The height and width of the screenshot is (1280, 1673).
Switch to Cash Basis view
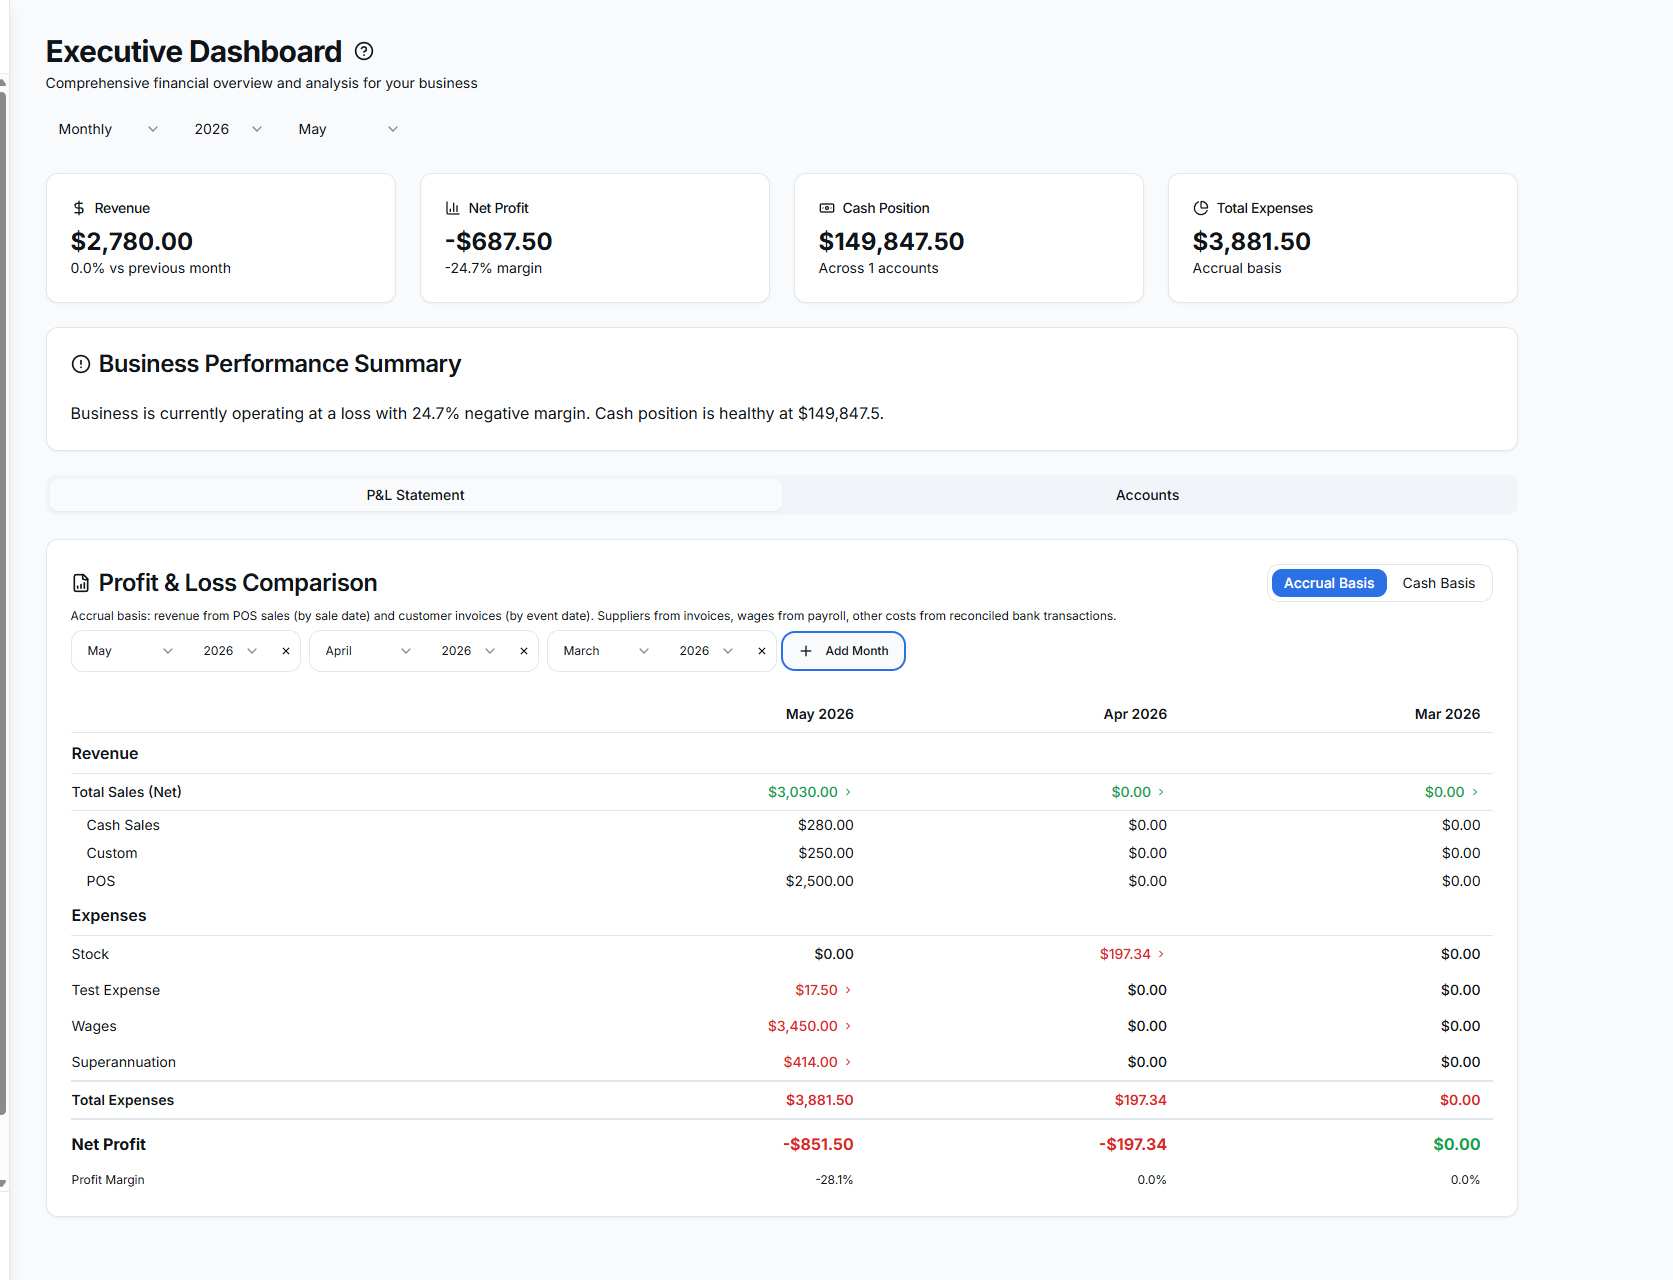pos(1438,583)
